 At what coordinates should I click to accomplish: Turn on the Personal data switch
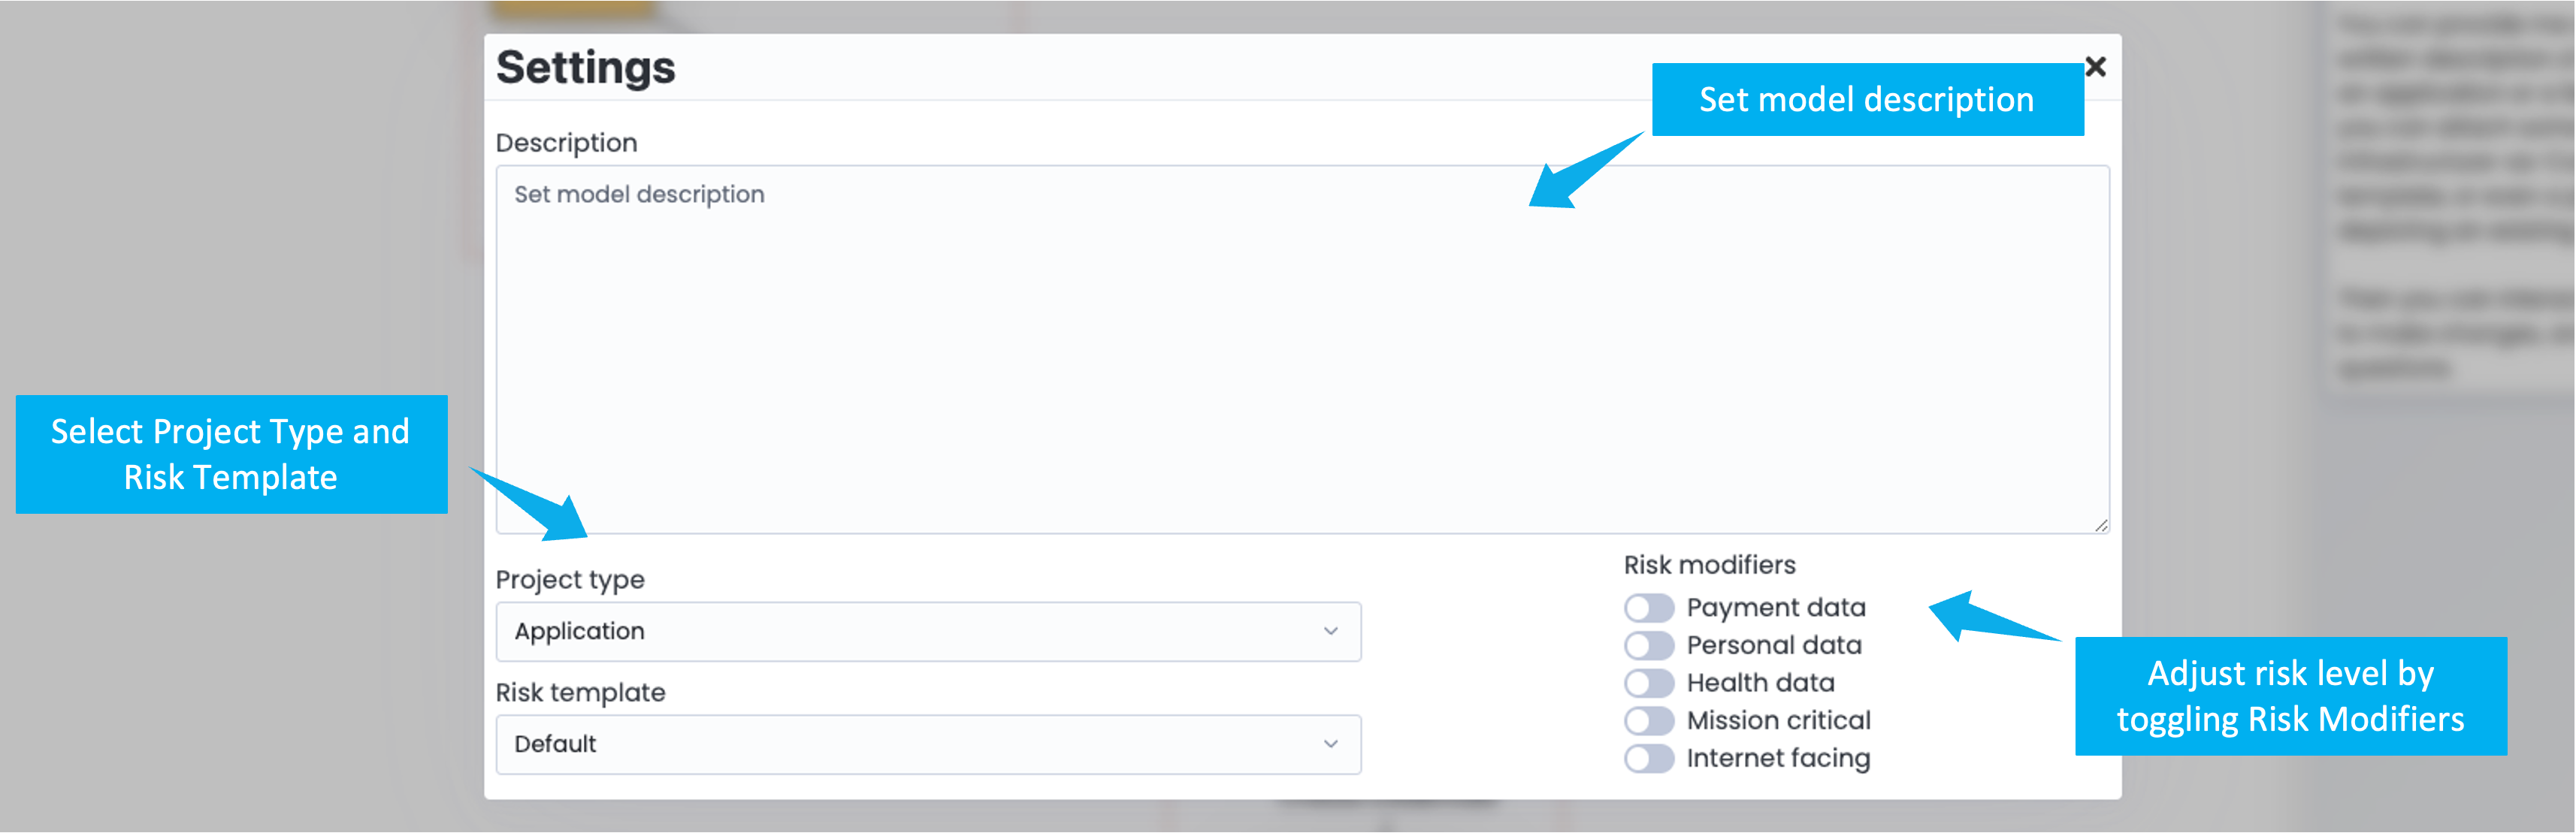[1648, 645]
